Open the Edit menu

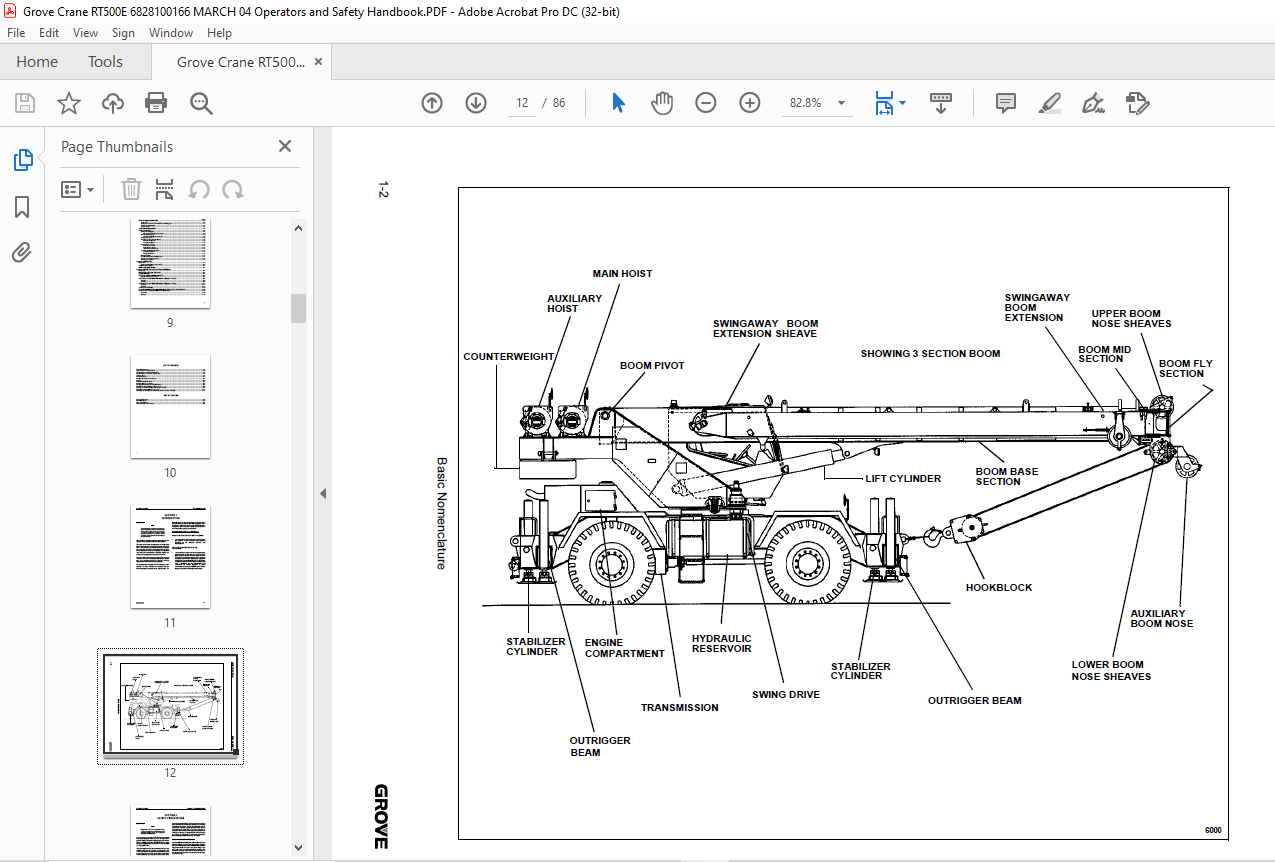click(x=49, y=33)
